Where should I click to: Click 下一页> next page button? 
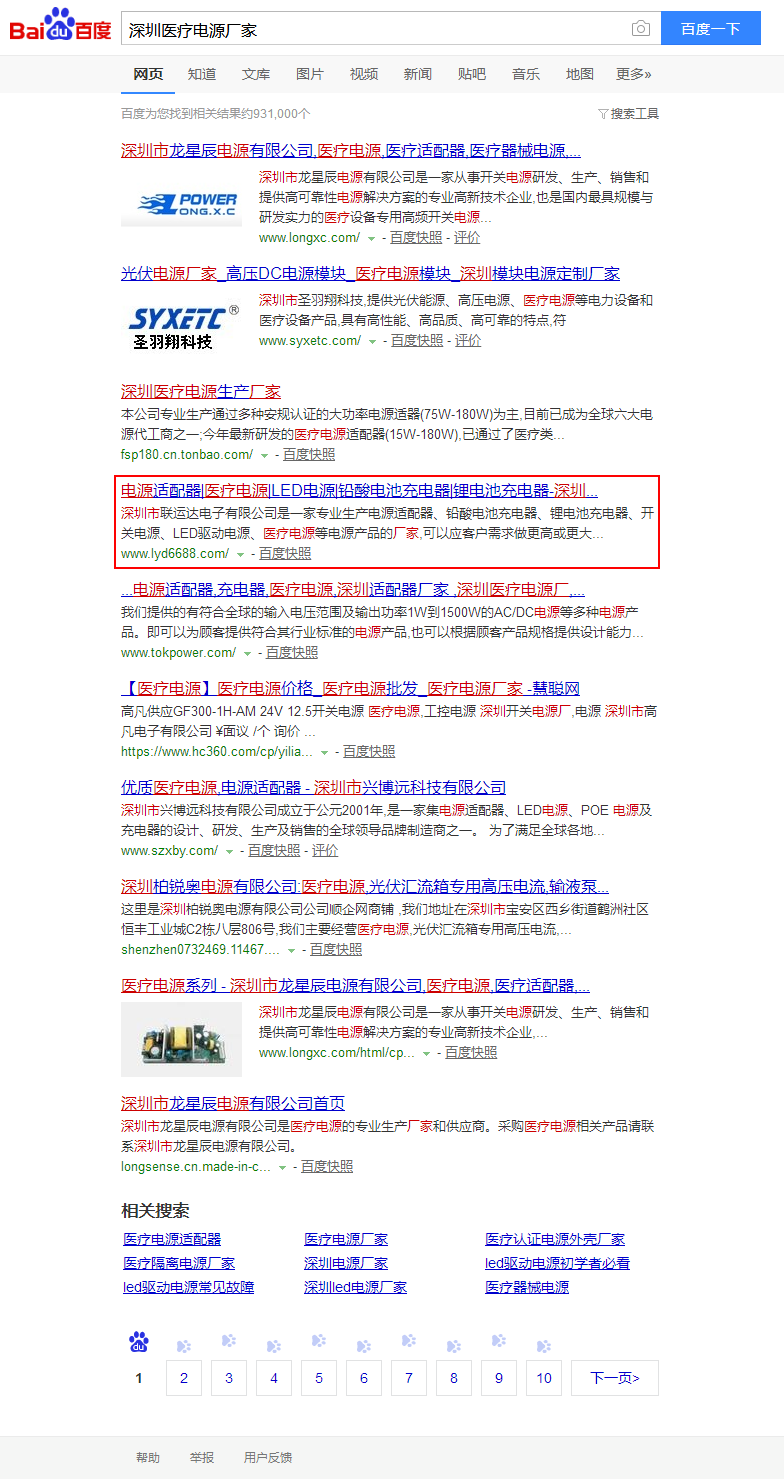(x=615, y=1378)
